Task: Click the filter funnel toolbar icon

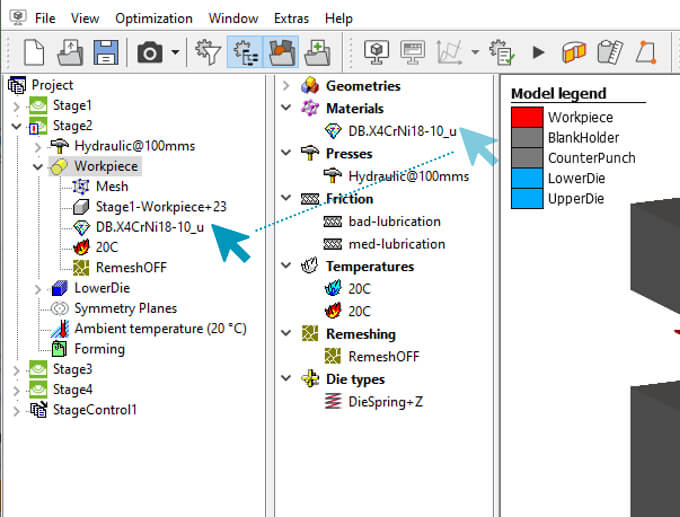Action: [207, 51]
